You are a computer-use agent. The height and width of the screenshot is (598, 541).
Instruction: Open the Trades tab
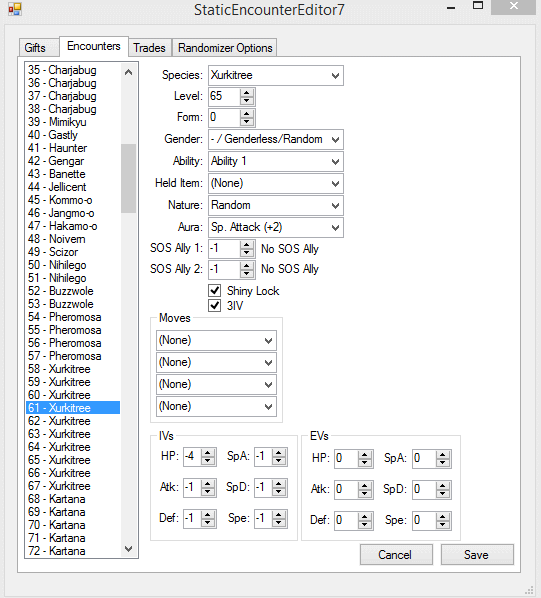click(149, 48)
